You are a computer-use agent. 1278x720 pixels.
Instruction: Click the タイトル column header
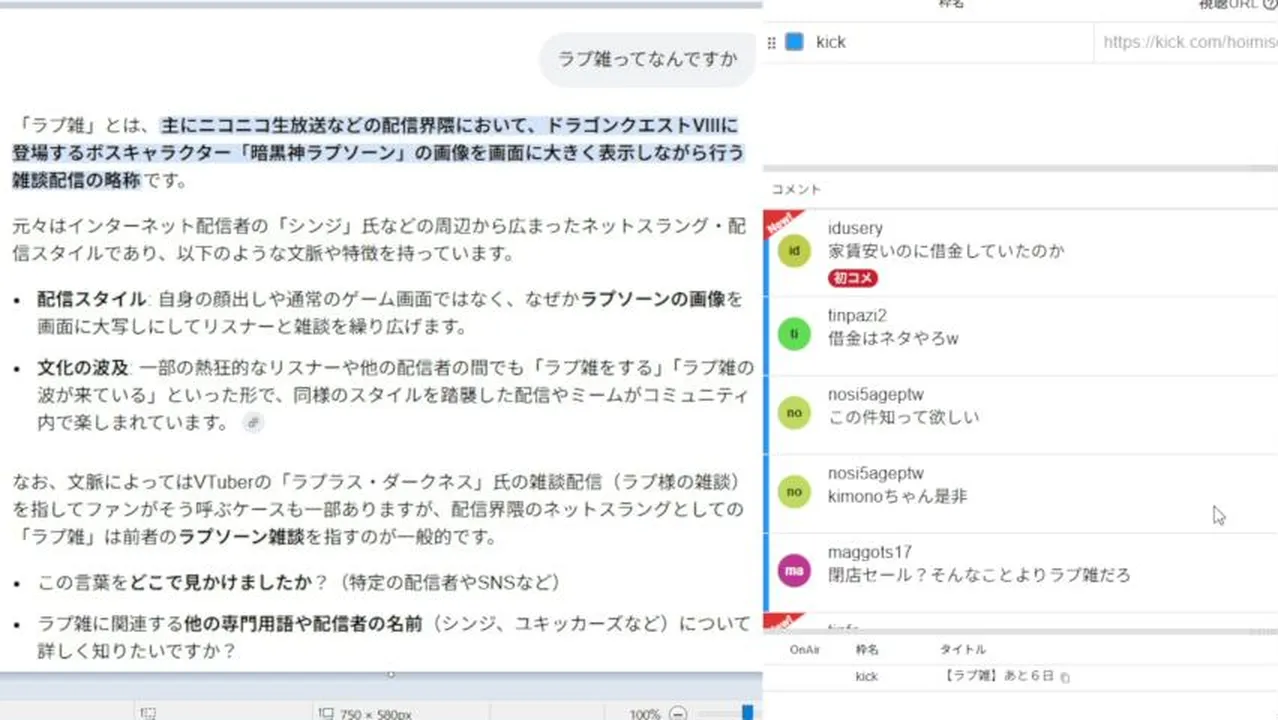point(962,650)
